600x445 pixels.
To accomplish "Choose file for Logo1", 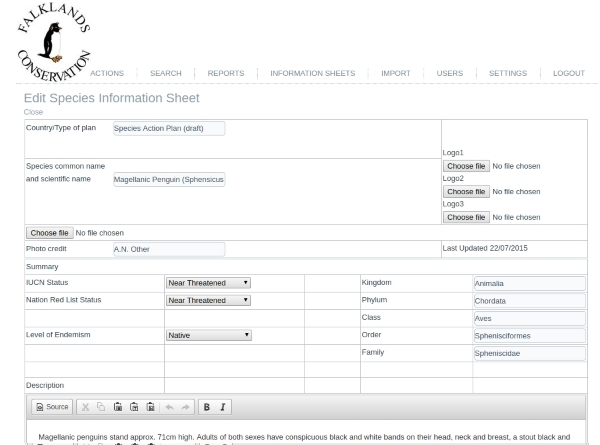I will pyautogui.click(x=466, y=166).
